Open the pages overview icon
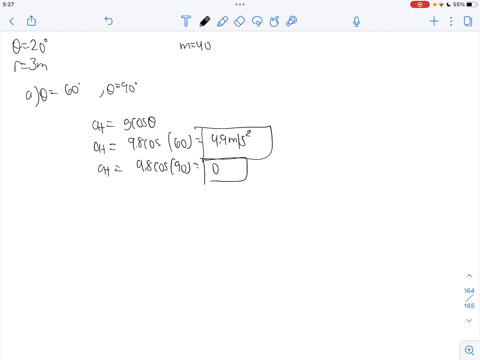Screen dimensions: 480x360 [468, 21]
